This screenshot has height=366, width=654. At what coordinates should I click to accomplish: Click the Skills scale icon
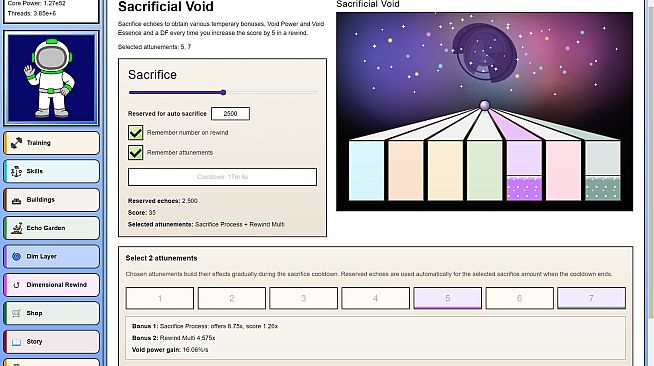(x=16, y=171)
